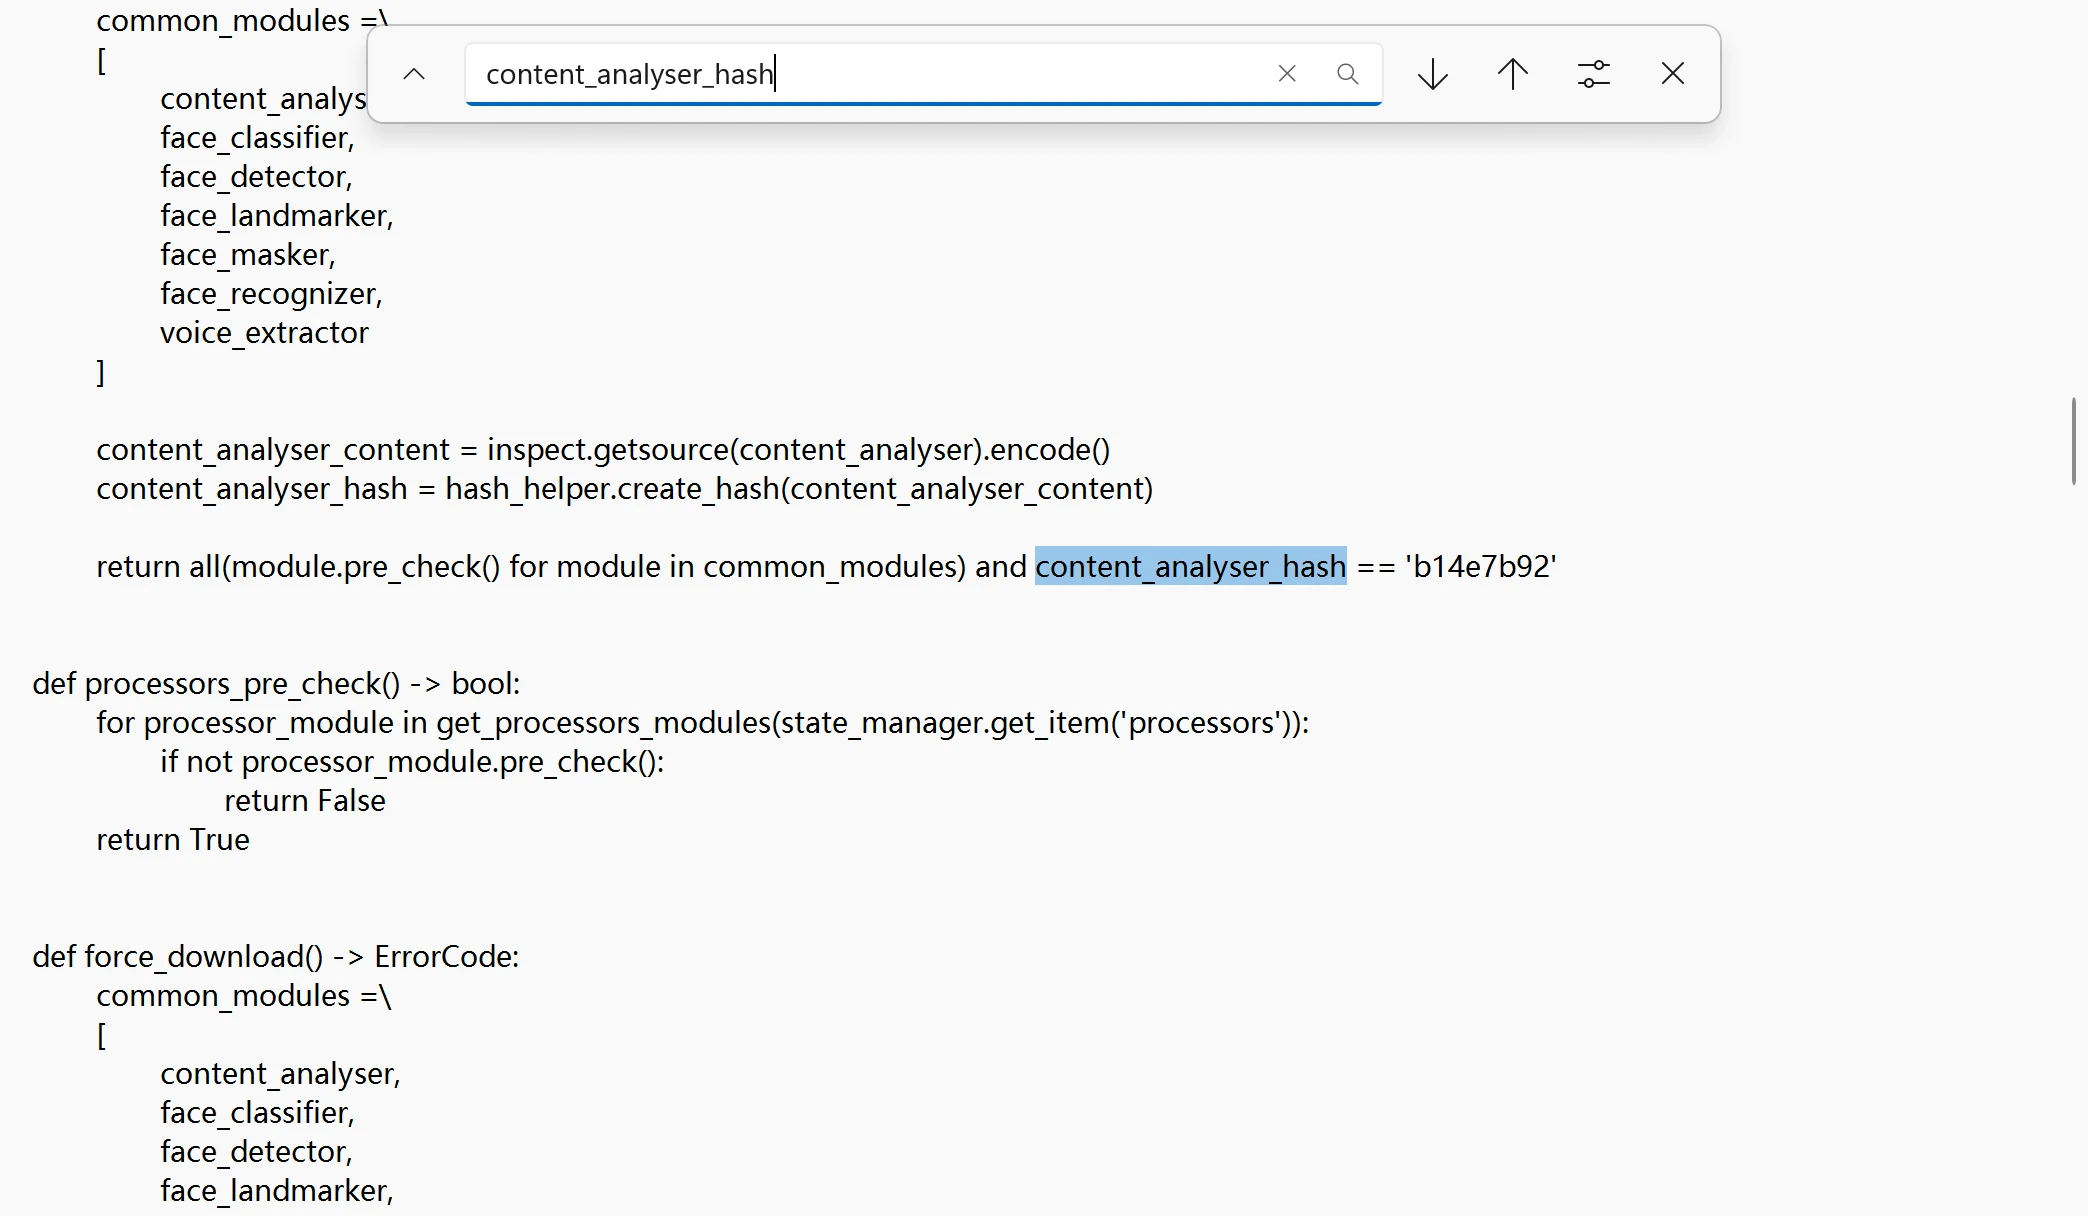Click 'face_detector,' in the first list
This screenshot has width=2088, height=1216.
256,177
